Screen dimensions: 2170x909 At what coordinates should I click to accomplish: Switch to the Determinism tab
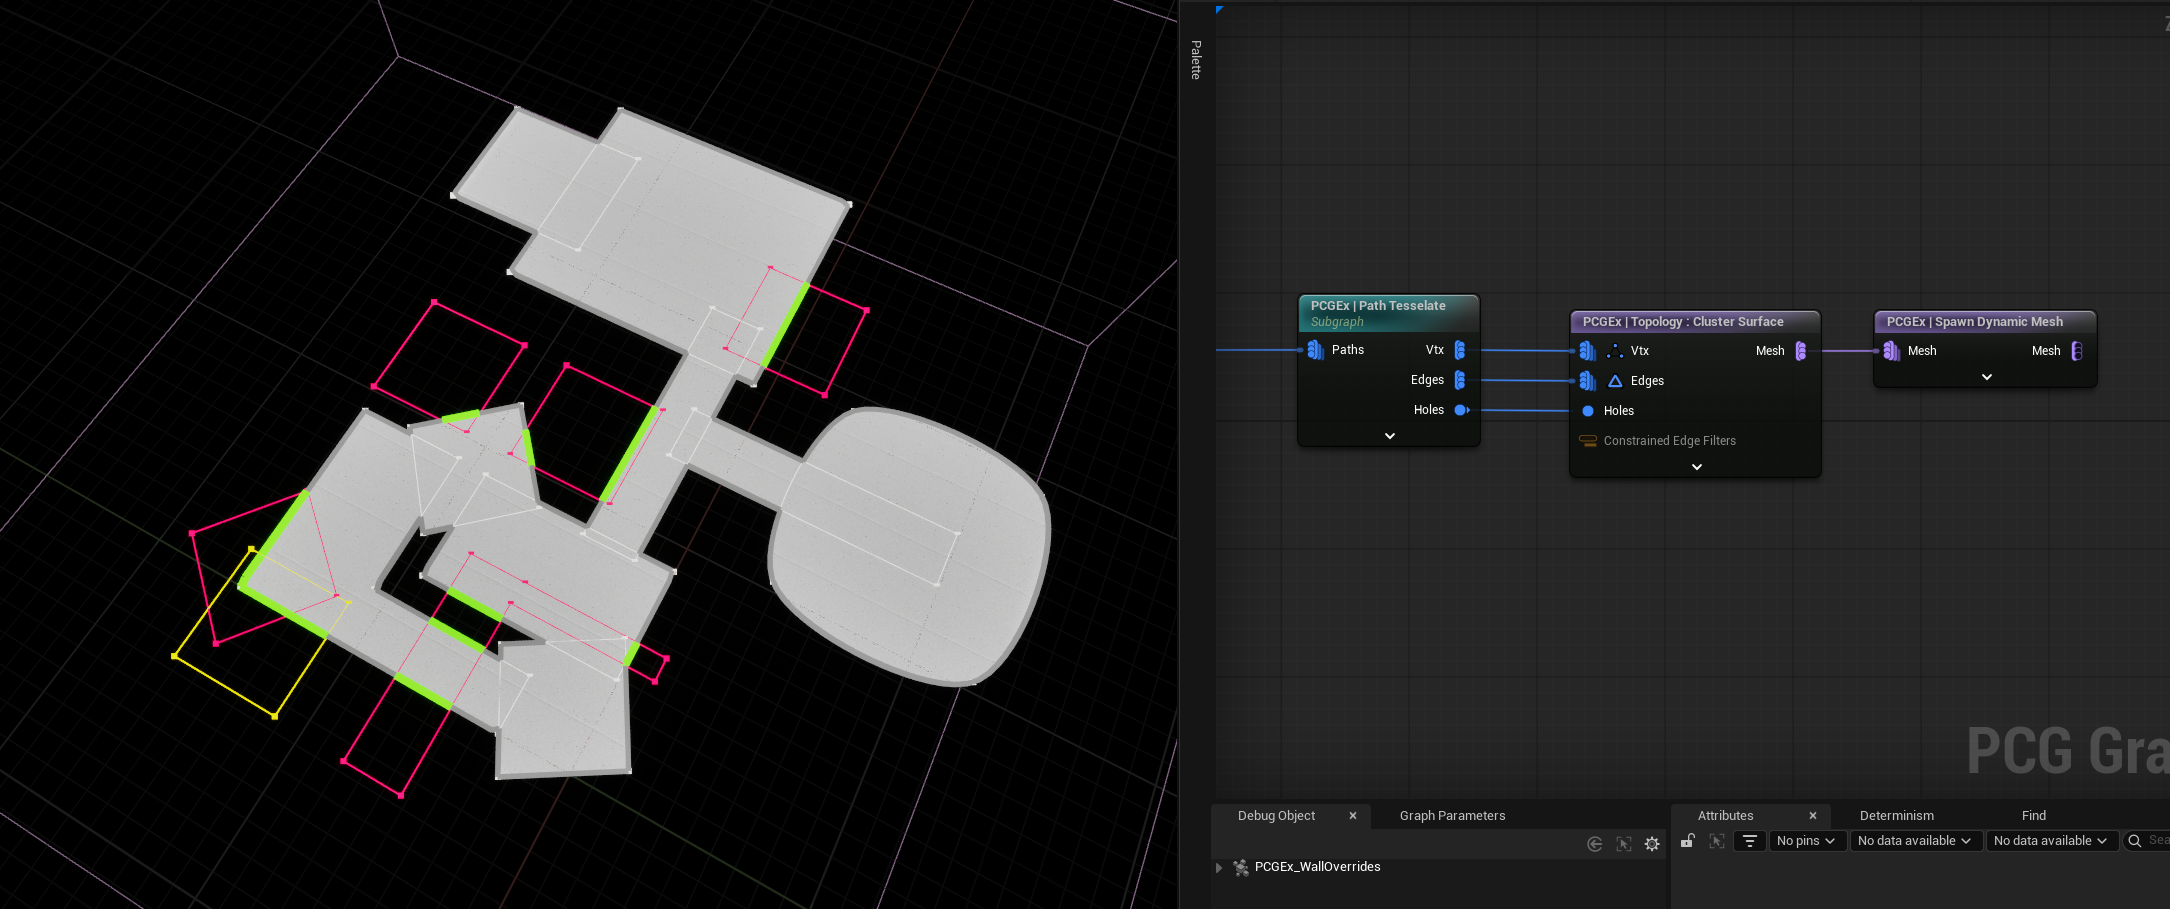click(x=1896, y=816)
